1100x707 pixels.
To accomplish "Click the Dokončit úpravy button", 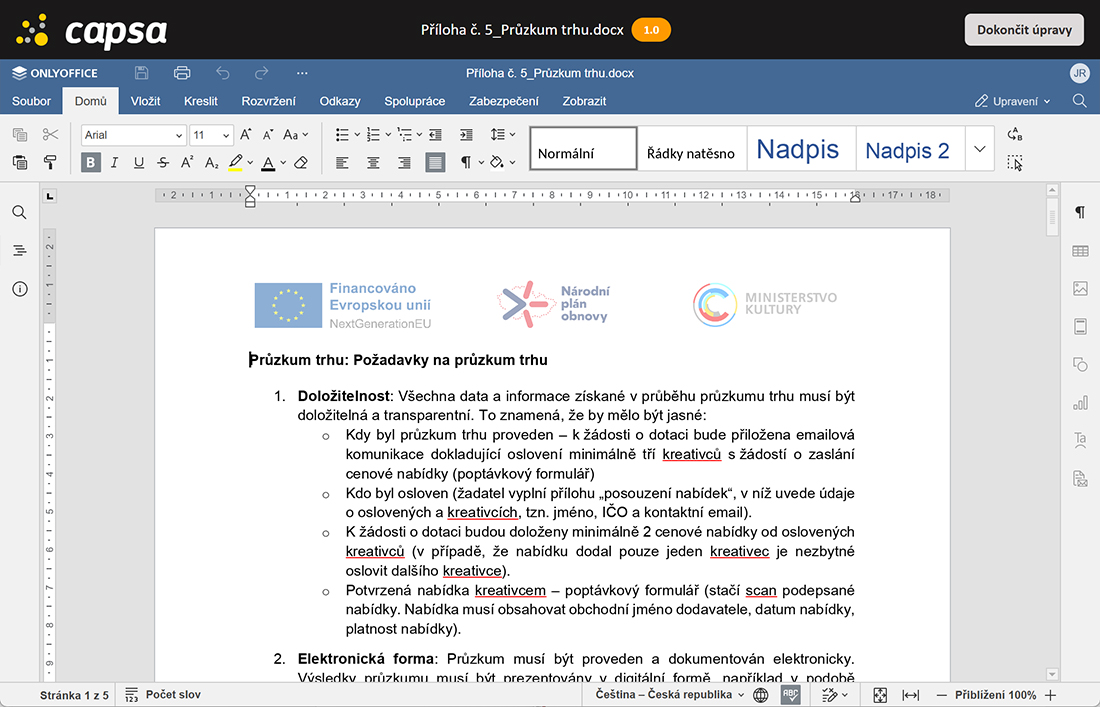I will click(x=1024, y=30).
